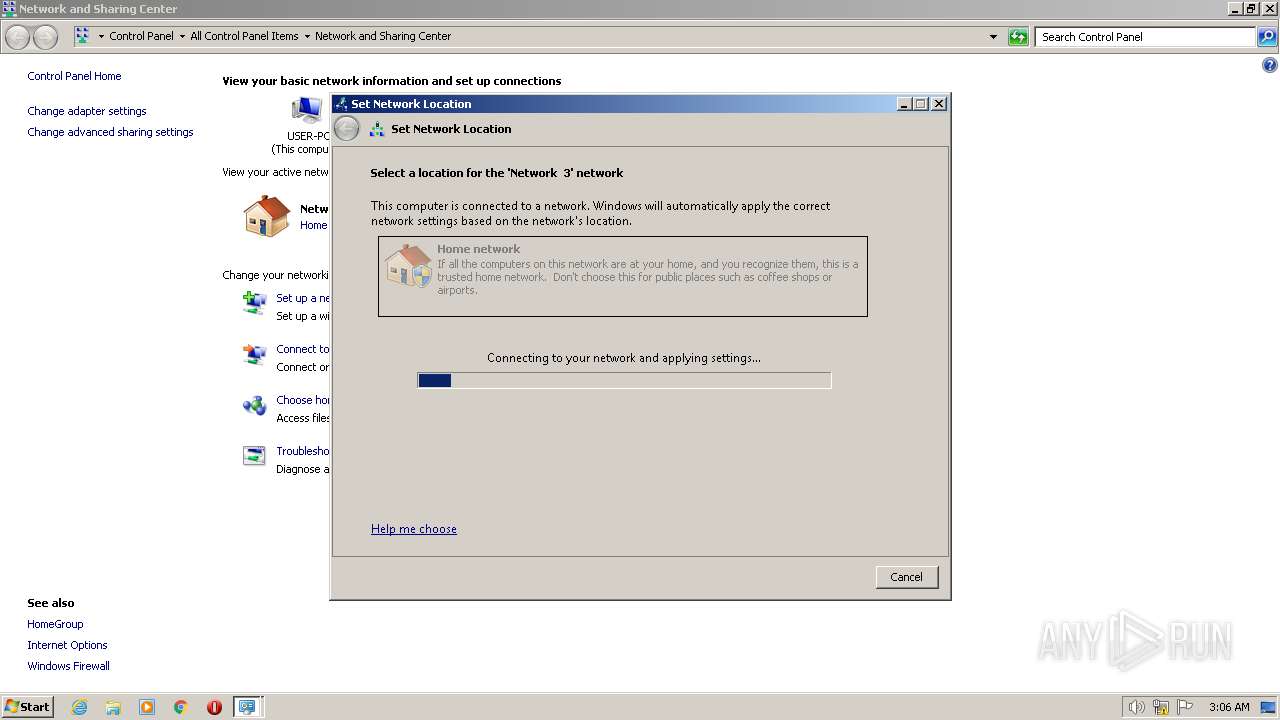
Task: Open the 'Connect to' link
Action: (303, 349)
